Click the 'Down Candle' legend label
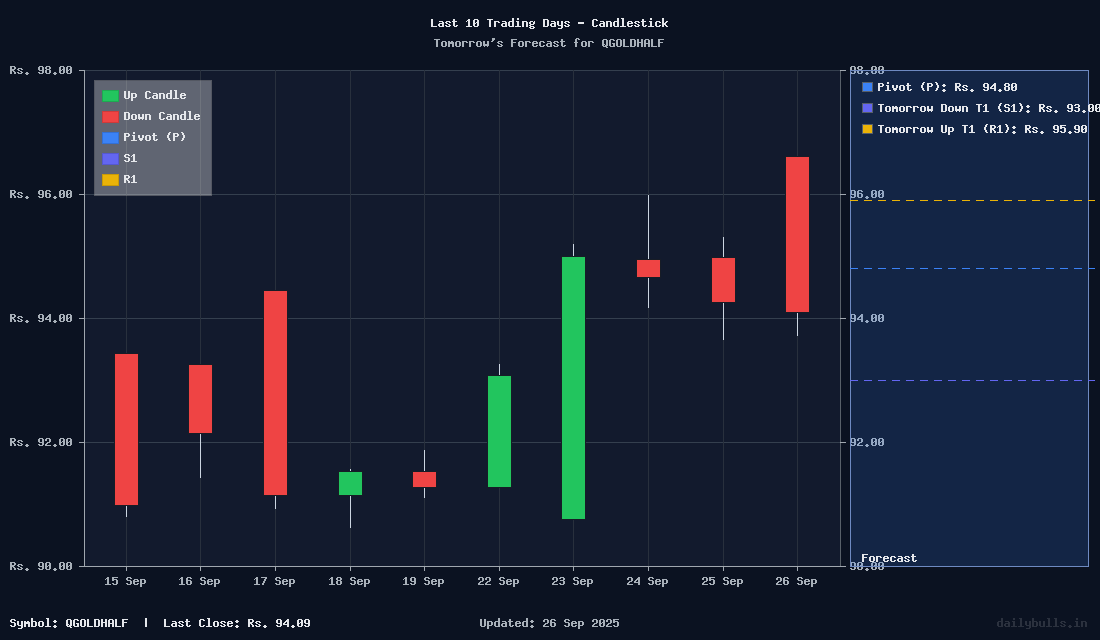The height and width of the screenshot is (640, 1100). click(162, 116)
